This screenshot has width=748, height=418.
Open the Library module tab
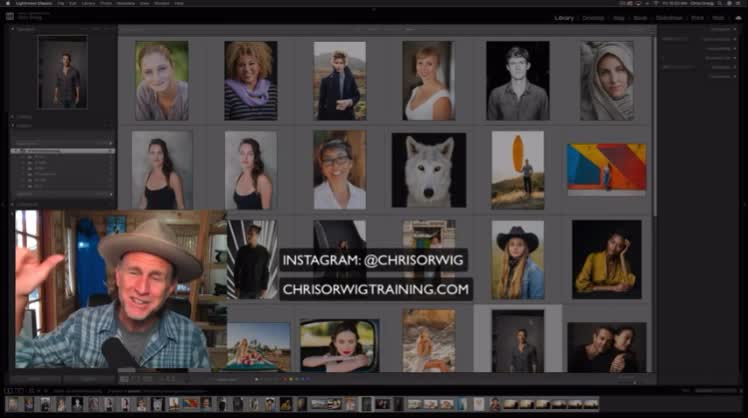click(564, 18)
